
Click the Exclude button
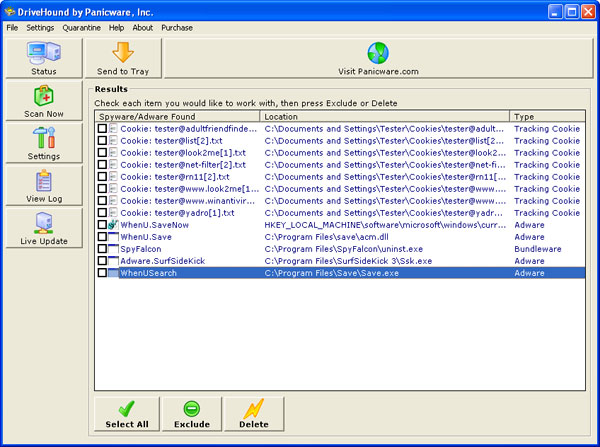tap(192, 414)
